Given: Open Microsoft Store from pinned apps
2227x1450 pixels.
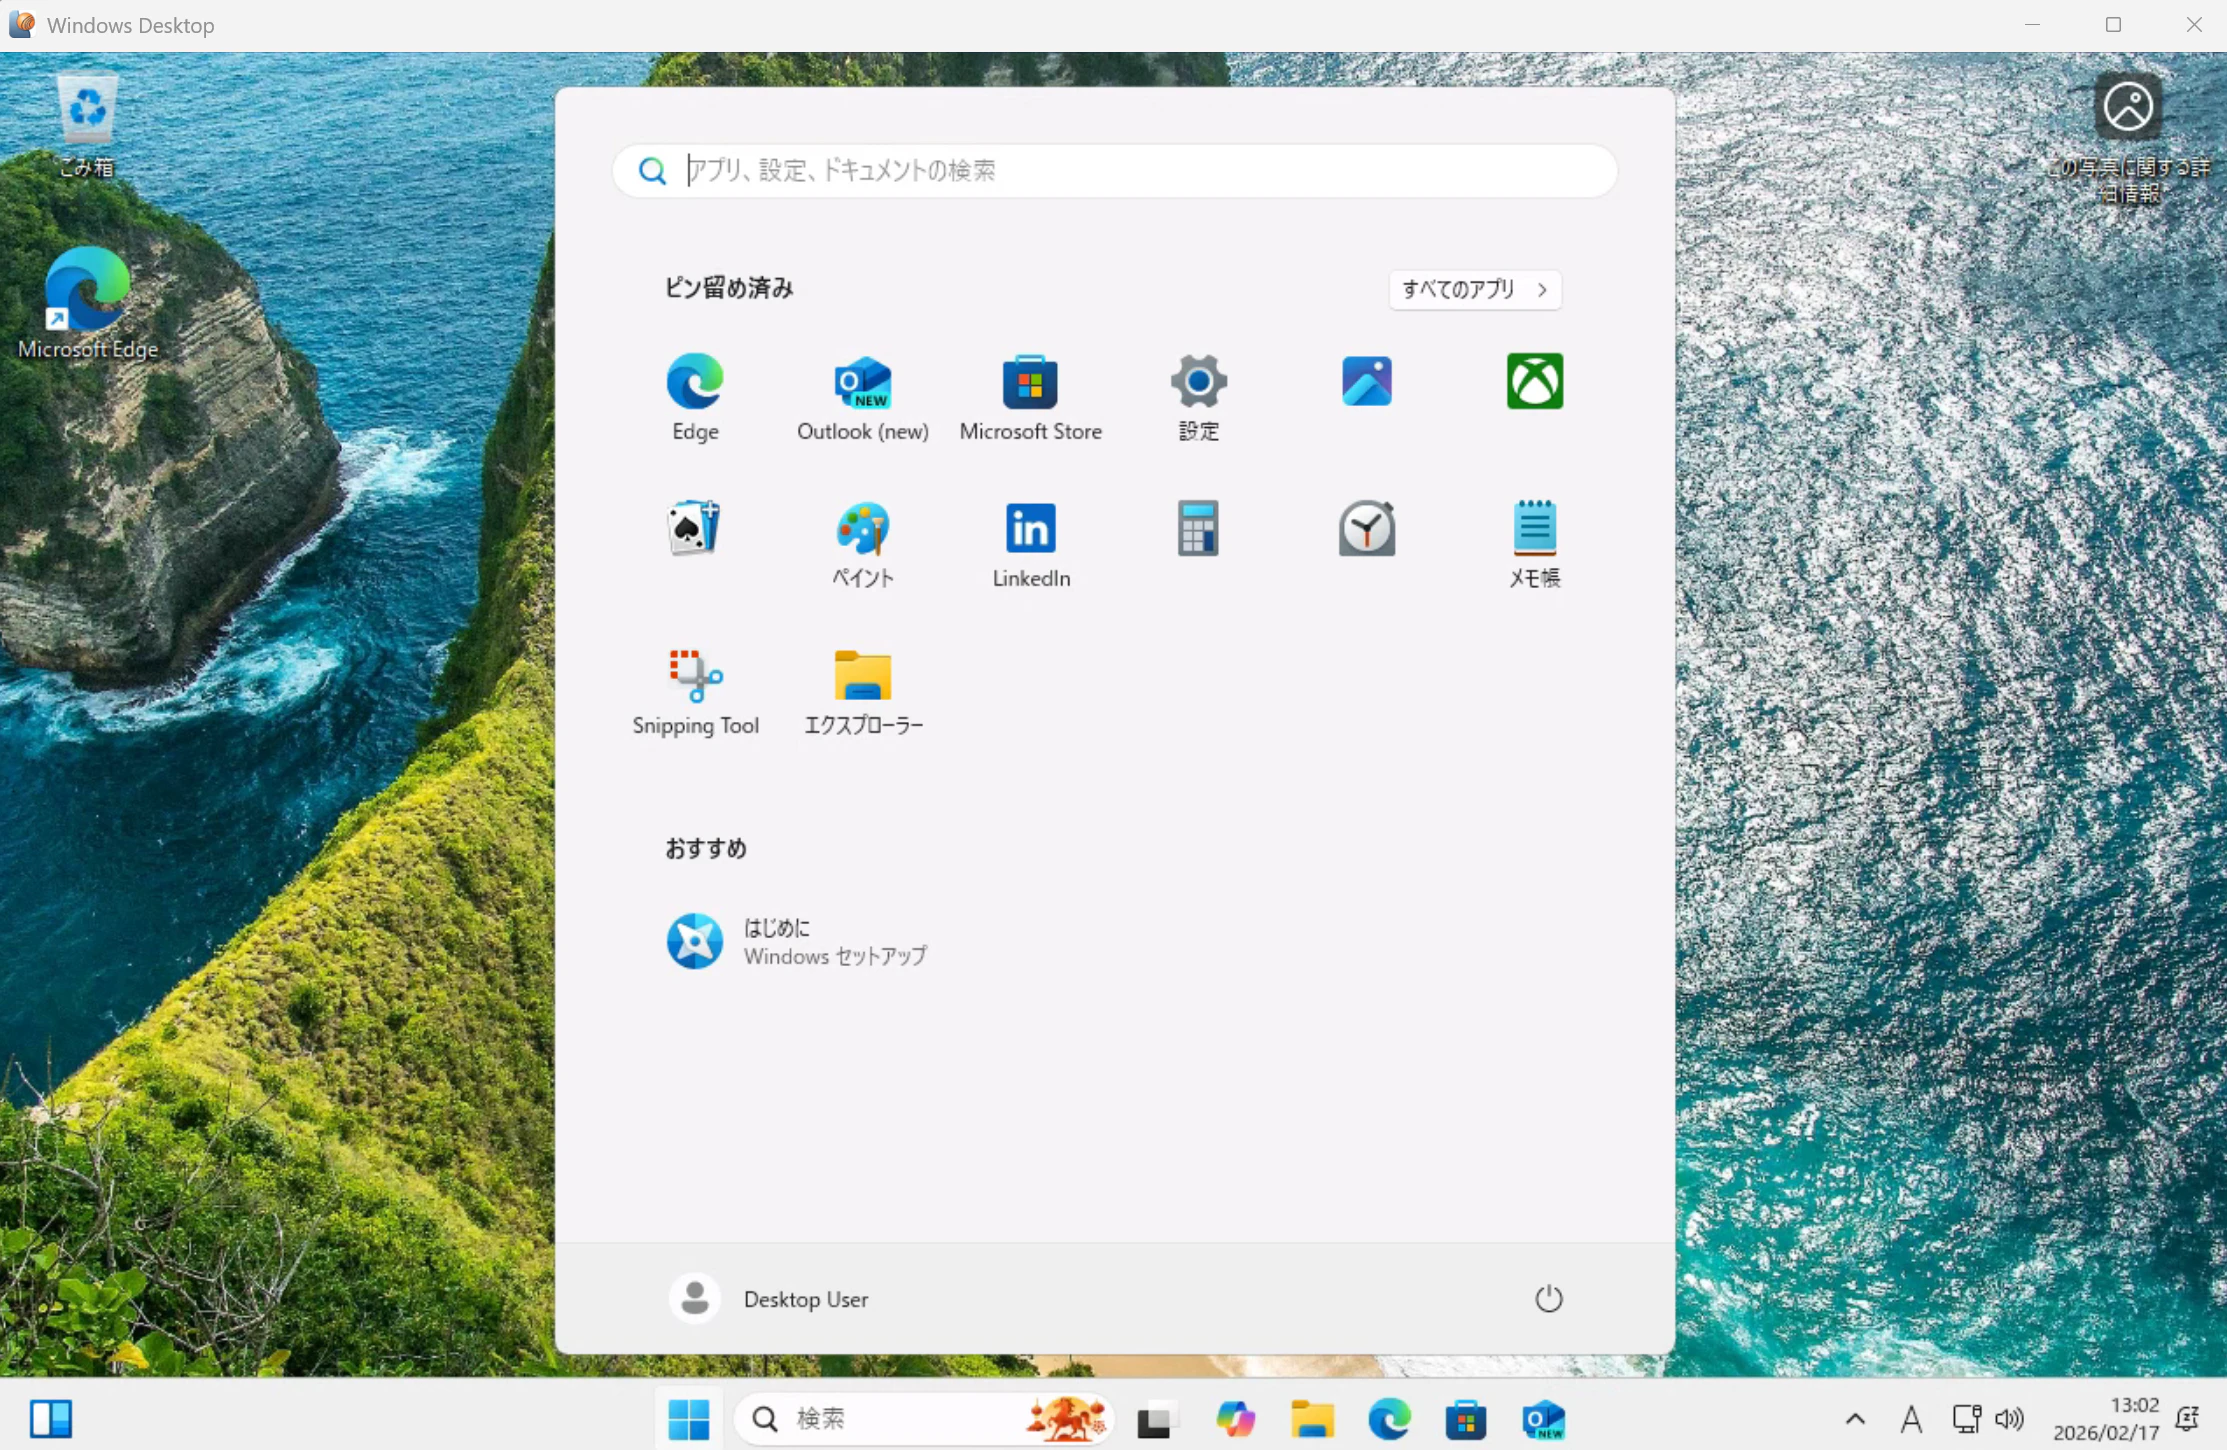Looking at the screenshot, I should tap(1030, 397).
